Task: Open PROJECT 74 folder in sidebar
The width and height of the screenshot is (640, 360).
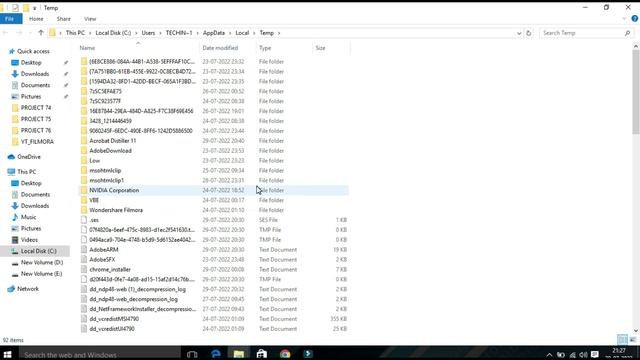Action: coord(36,108)
